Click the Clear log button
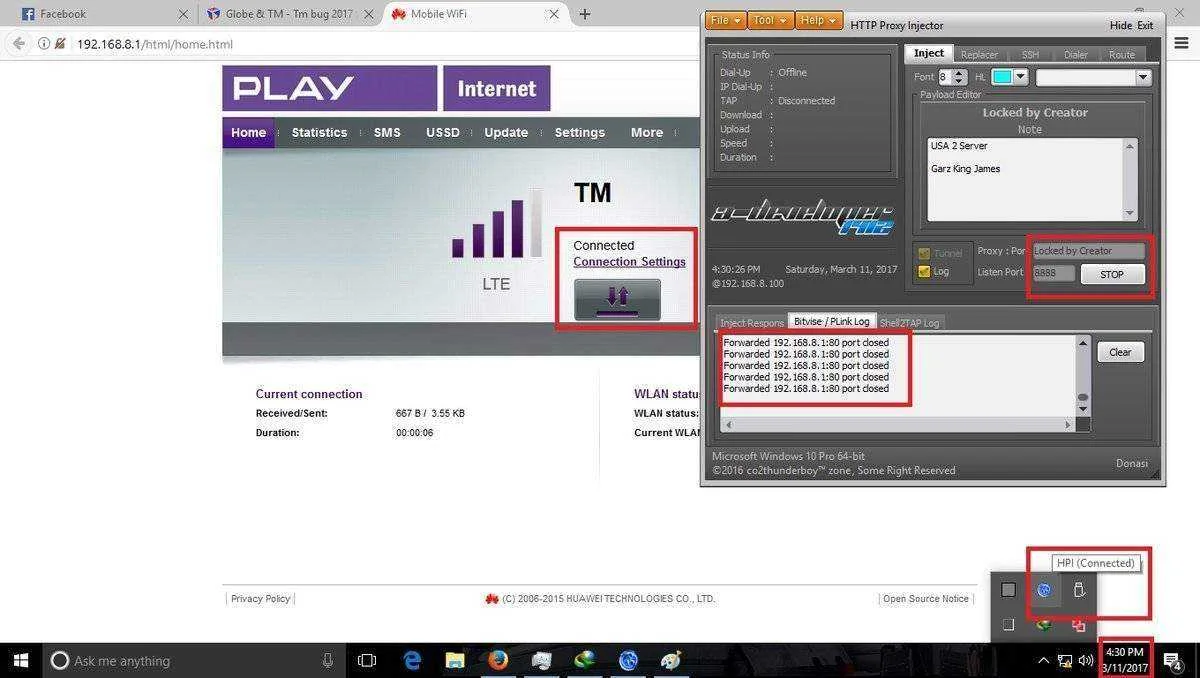Viewport: 1200px width, 678px height. coord(1120,352)
